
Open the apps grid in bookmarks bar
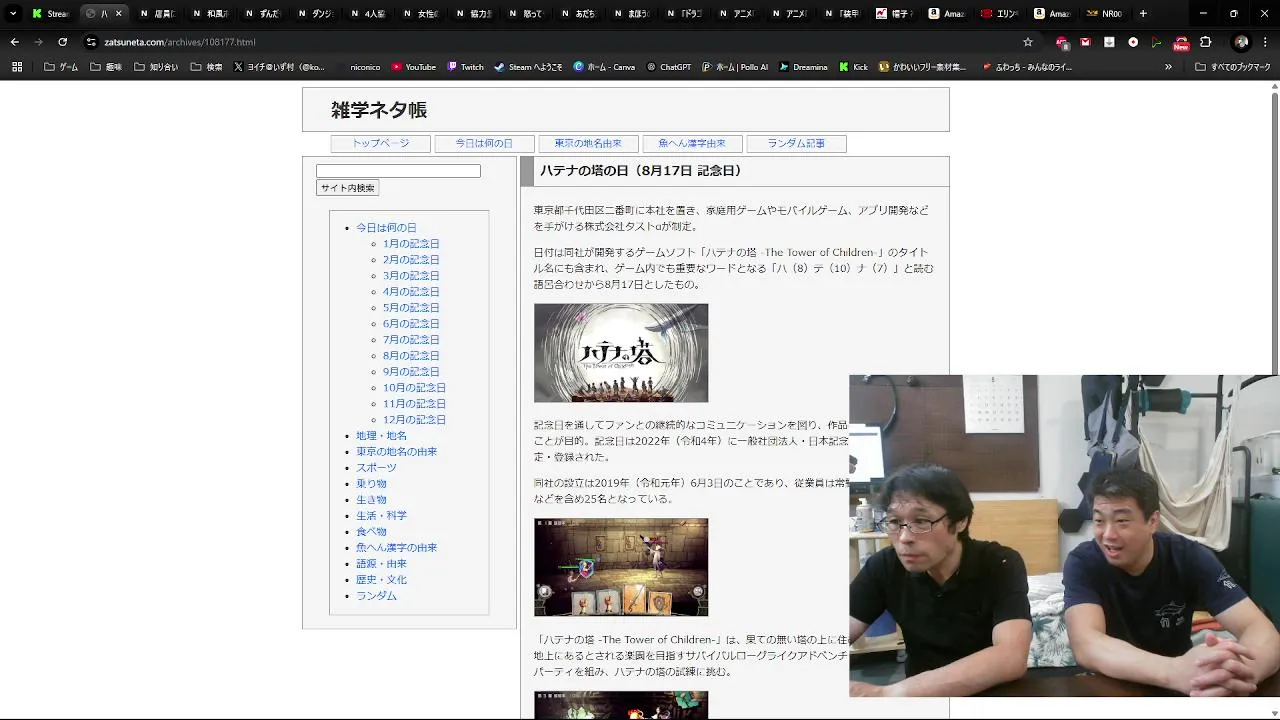coord(17,67)
